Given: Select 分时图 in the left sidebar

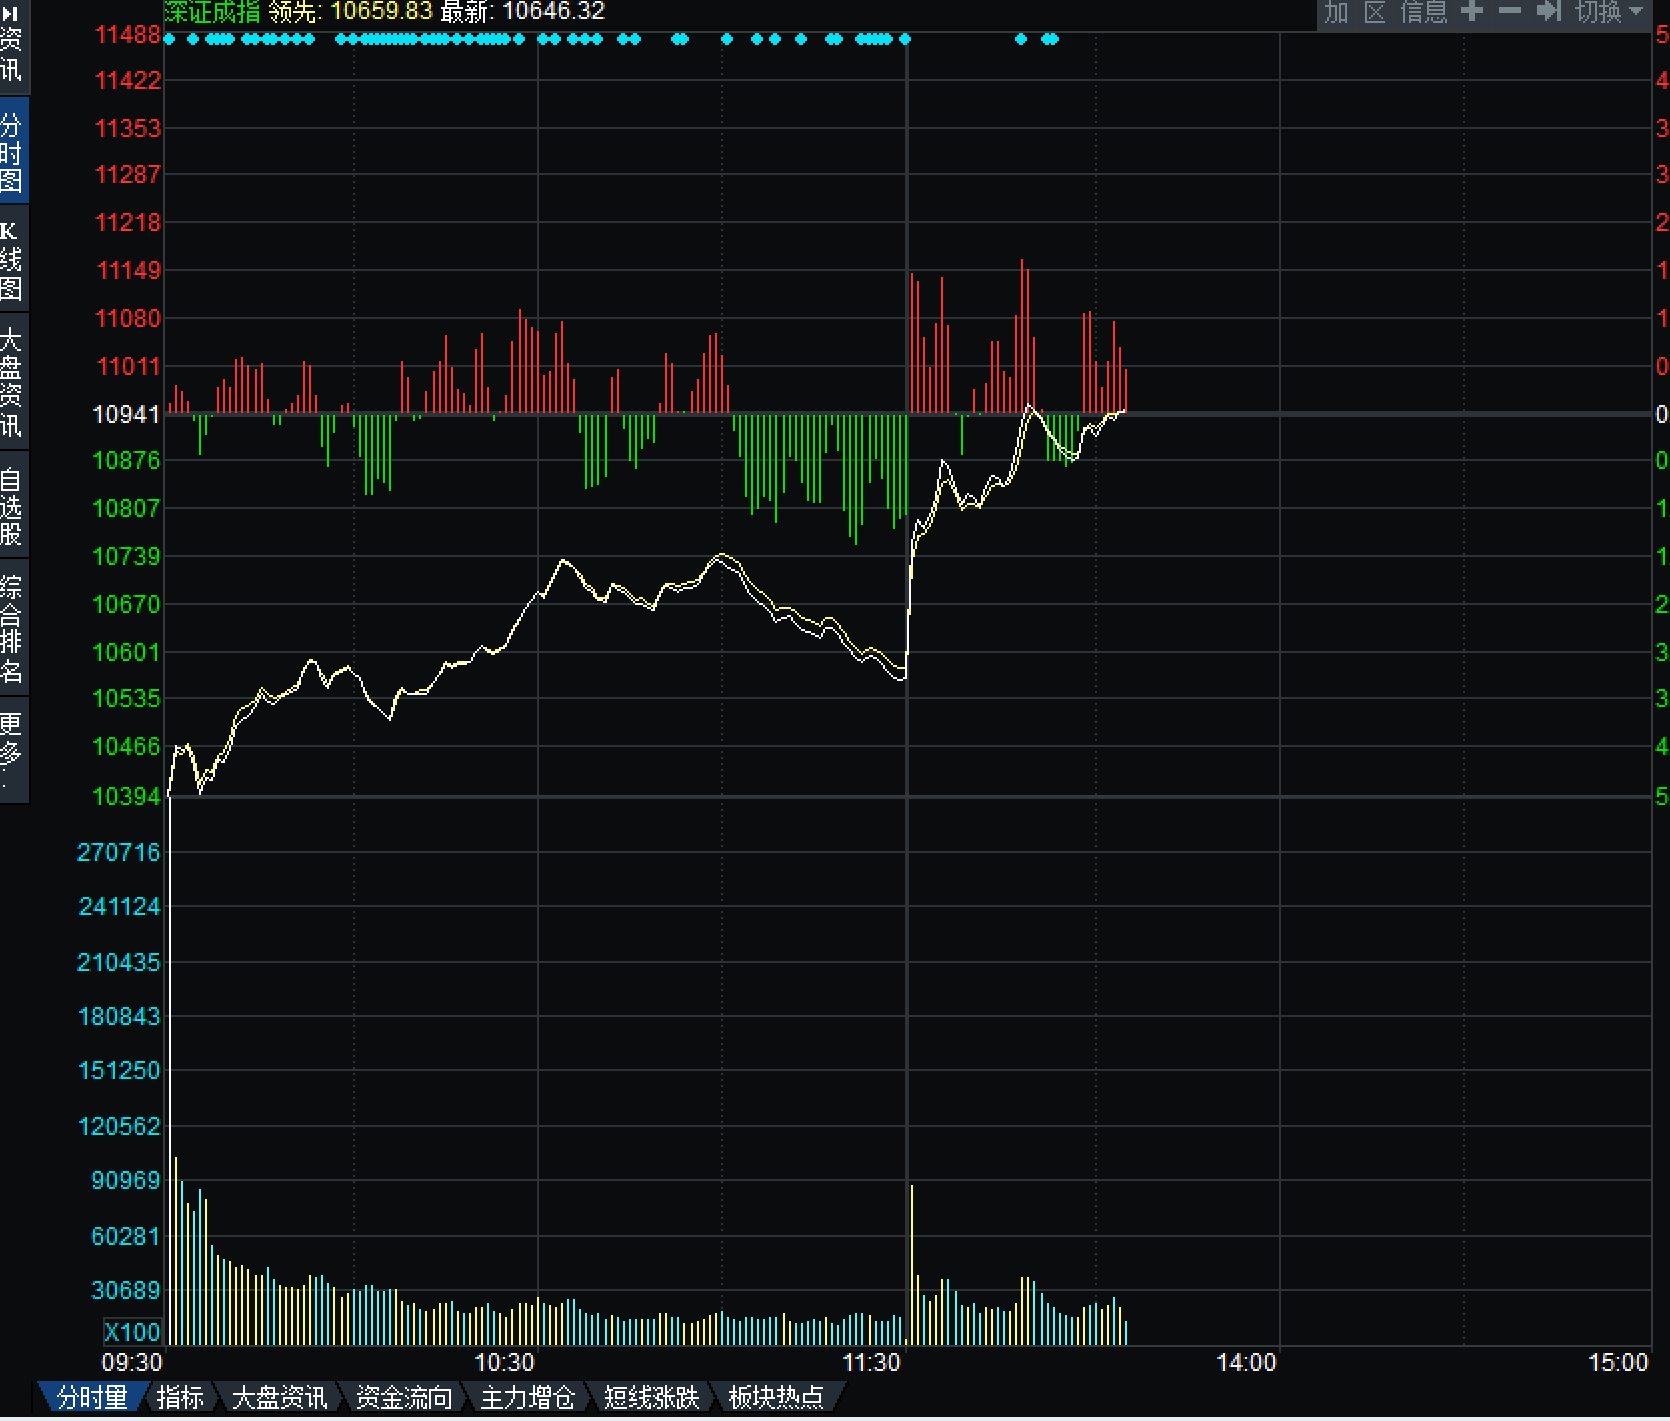Looking at the screenshot, I should pos(11,152).
